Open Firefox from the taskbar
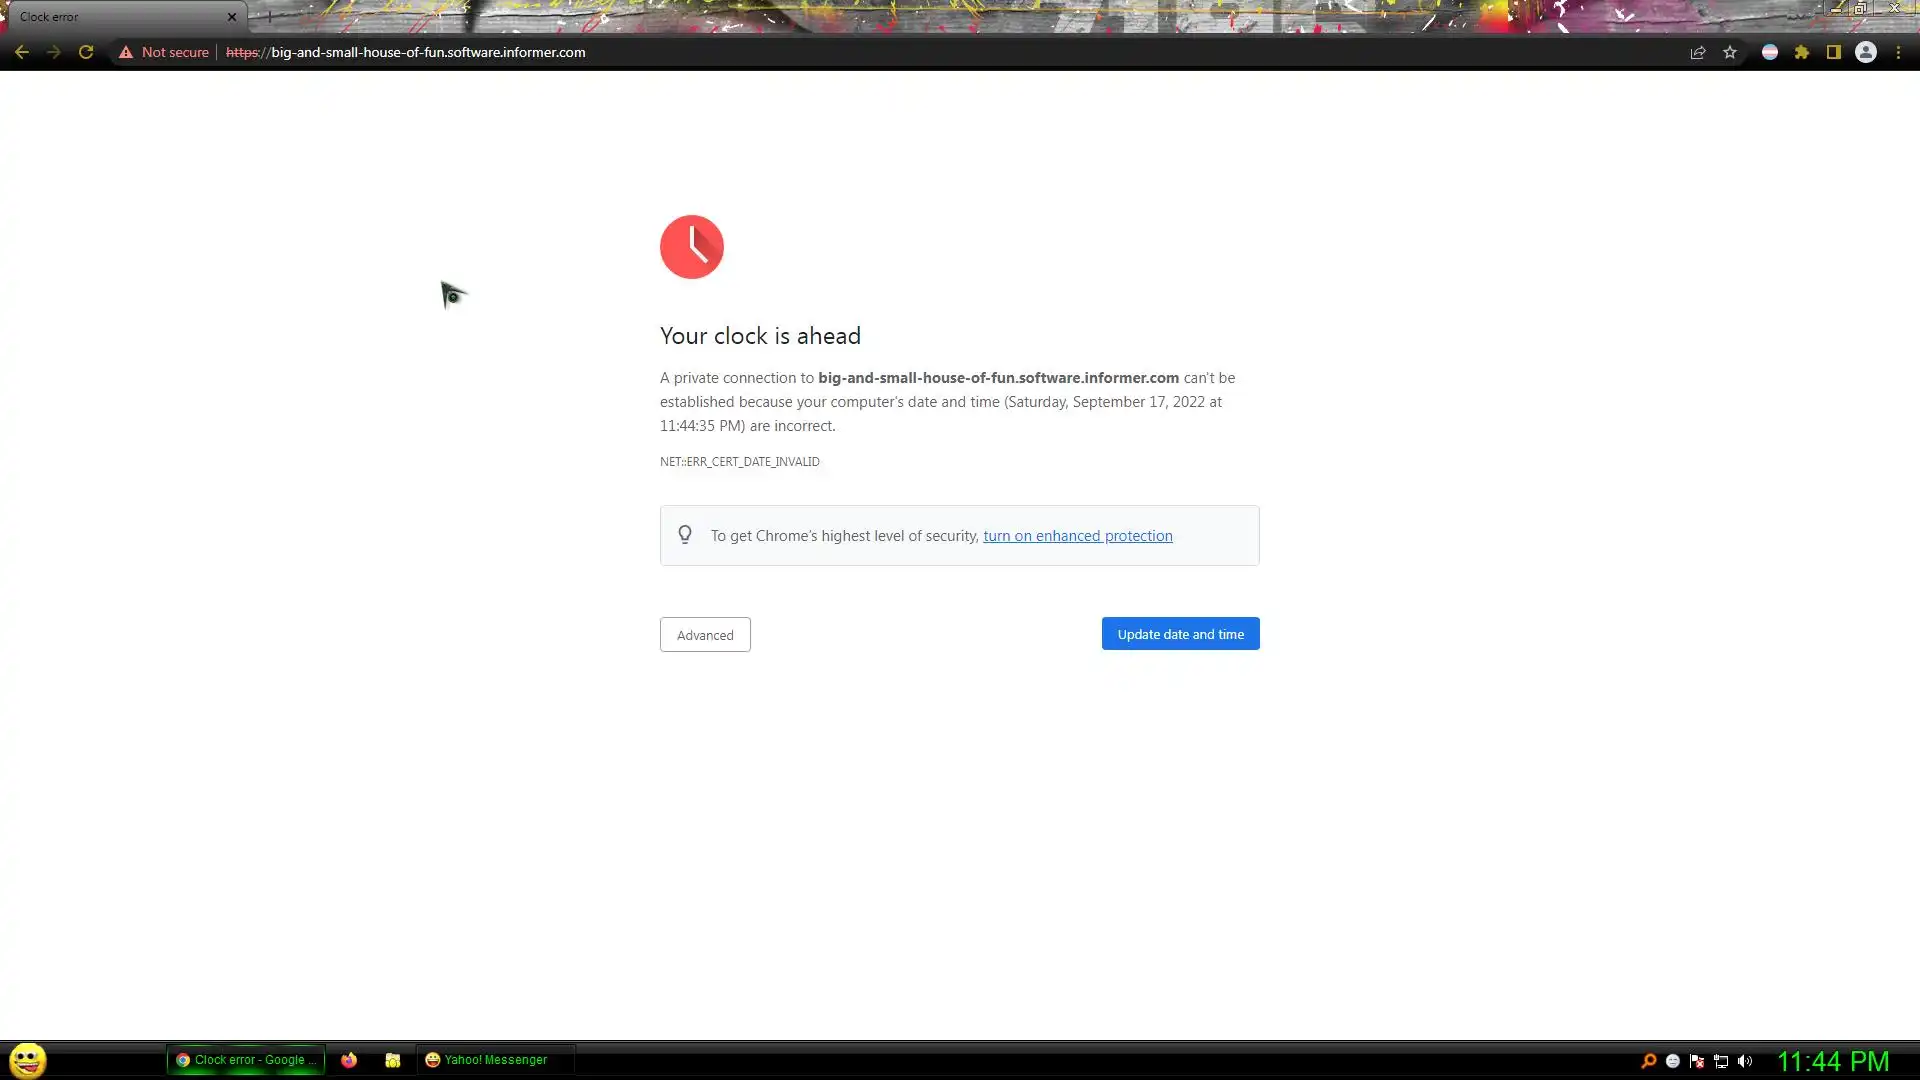This screenshot has height=1080, width=1920. click(x=349, y=1060)
